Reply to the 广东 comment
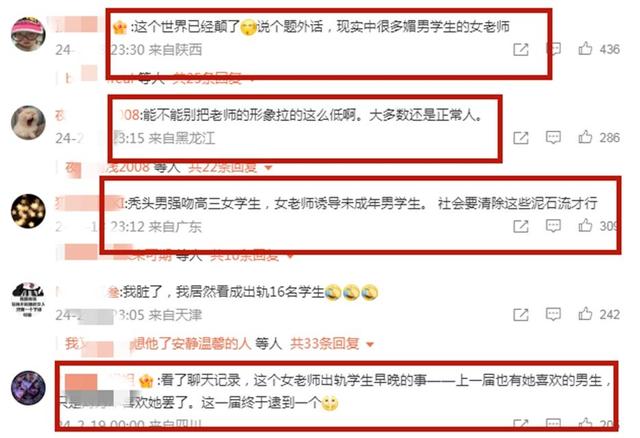 (x=553, y=226)
